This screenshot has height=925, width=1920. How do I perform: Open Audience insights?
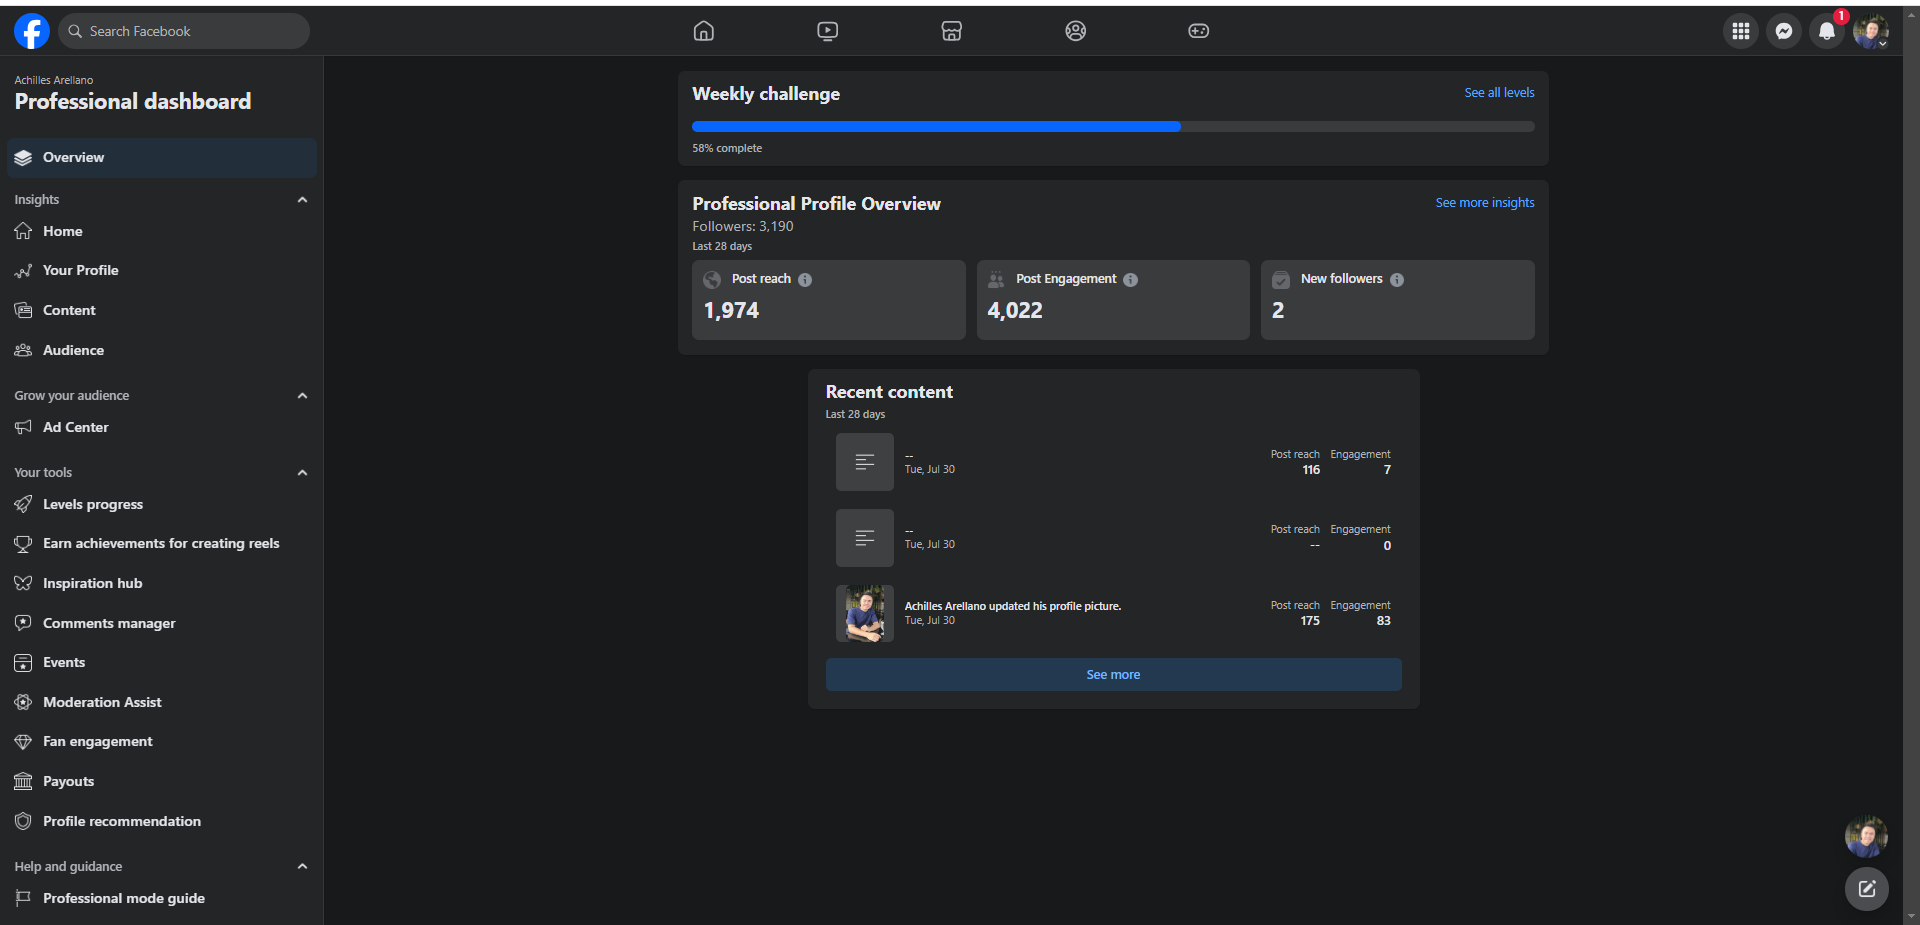pos(162,350)
